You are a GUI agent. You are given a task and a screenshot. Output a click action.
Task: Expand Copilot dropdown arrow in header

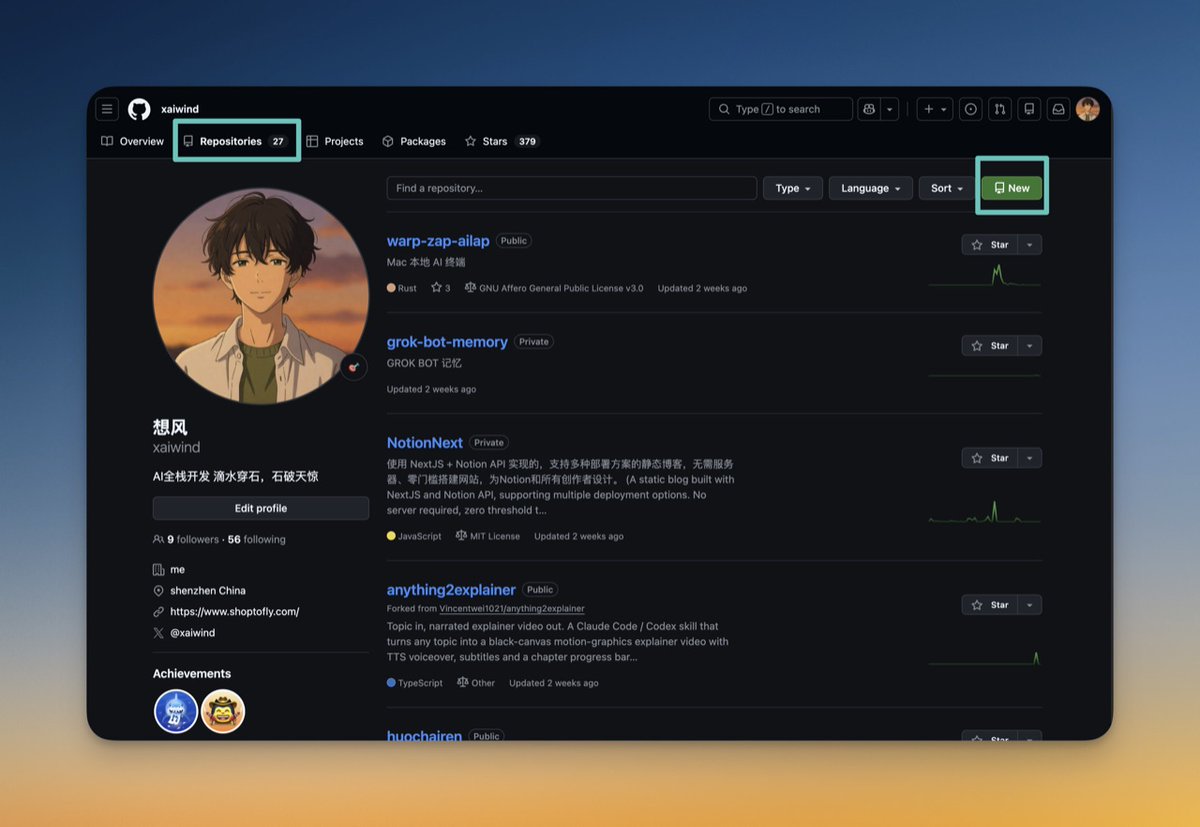pos(889,109)
